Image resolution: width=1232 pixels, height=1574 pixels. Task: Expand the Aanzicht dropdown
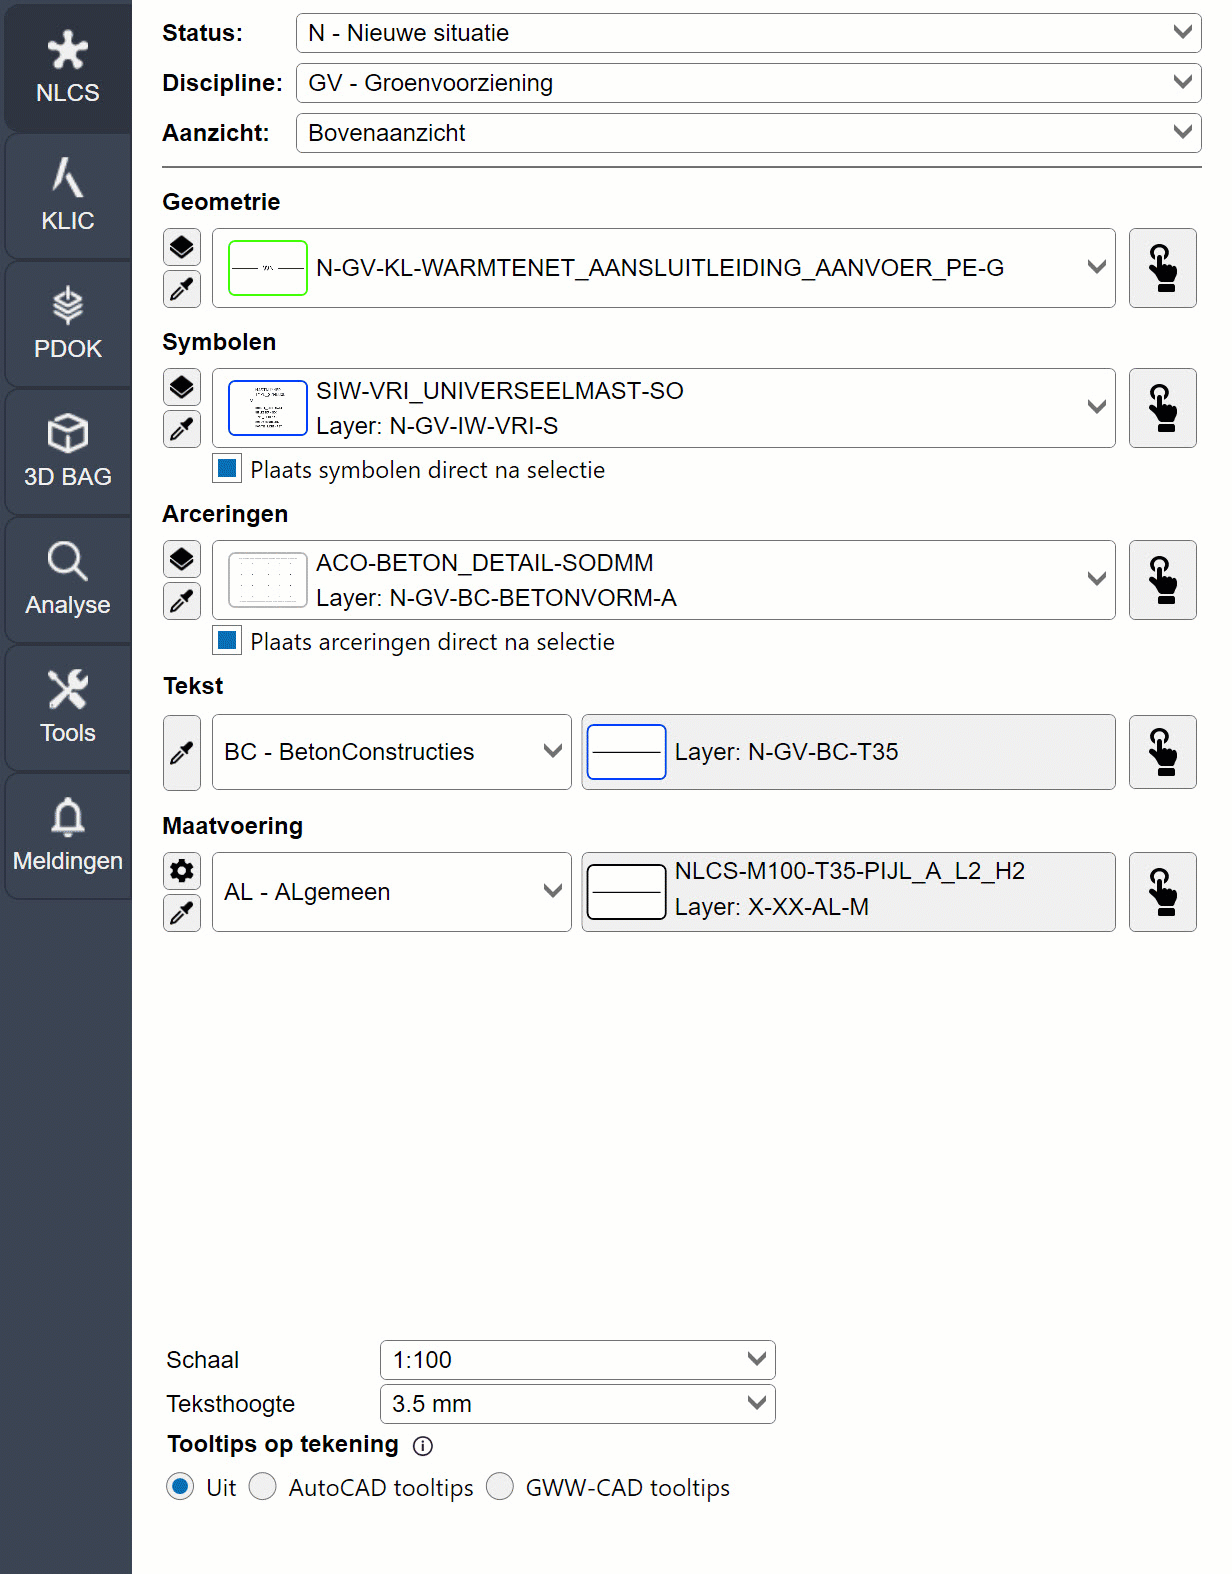pos(748,133)
